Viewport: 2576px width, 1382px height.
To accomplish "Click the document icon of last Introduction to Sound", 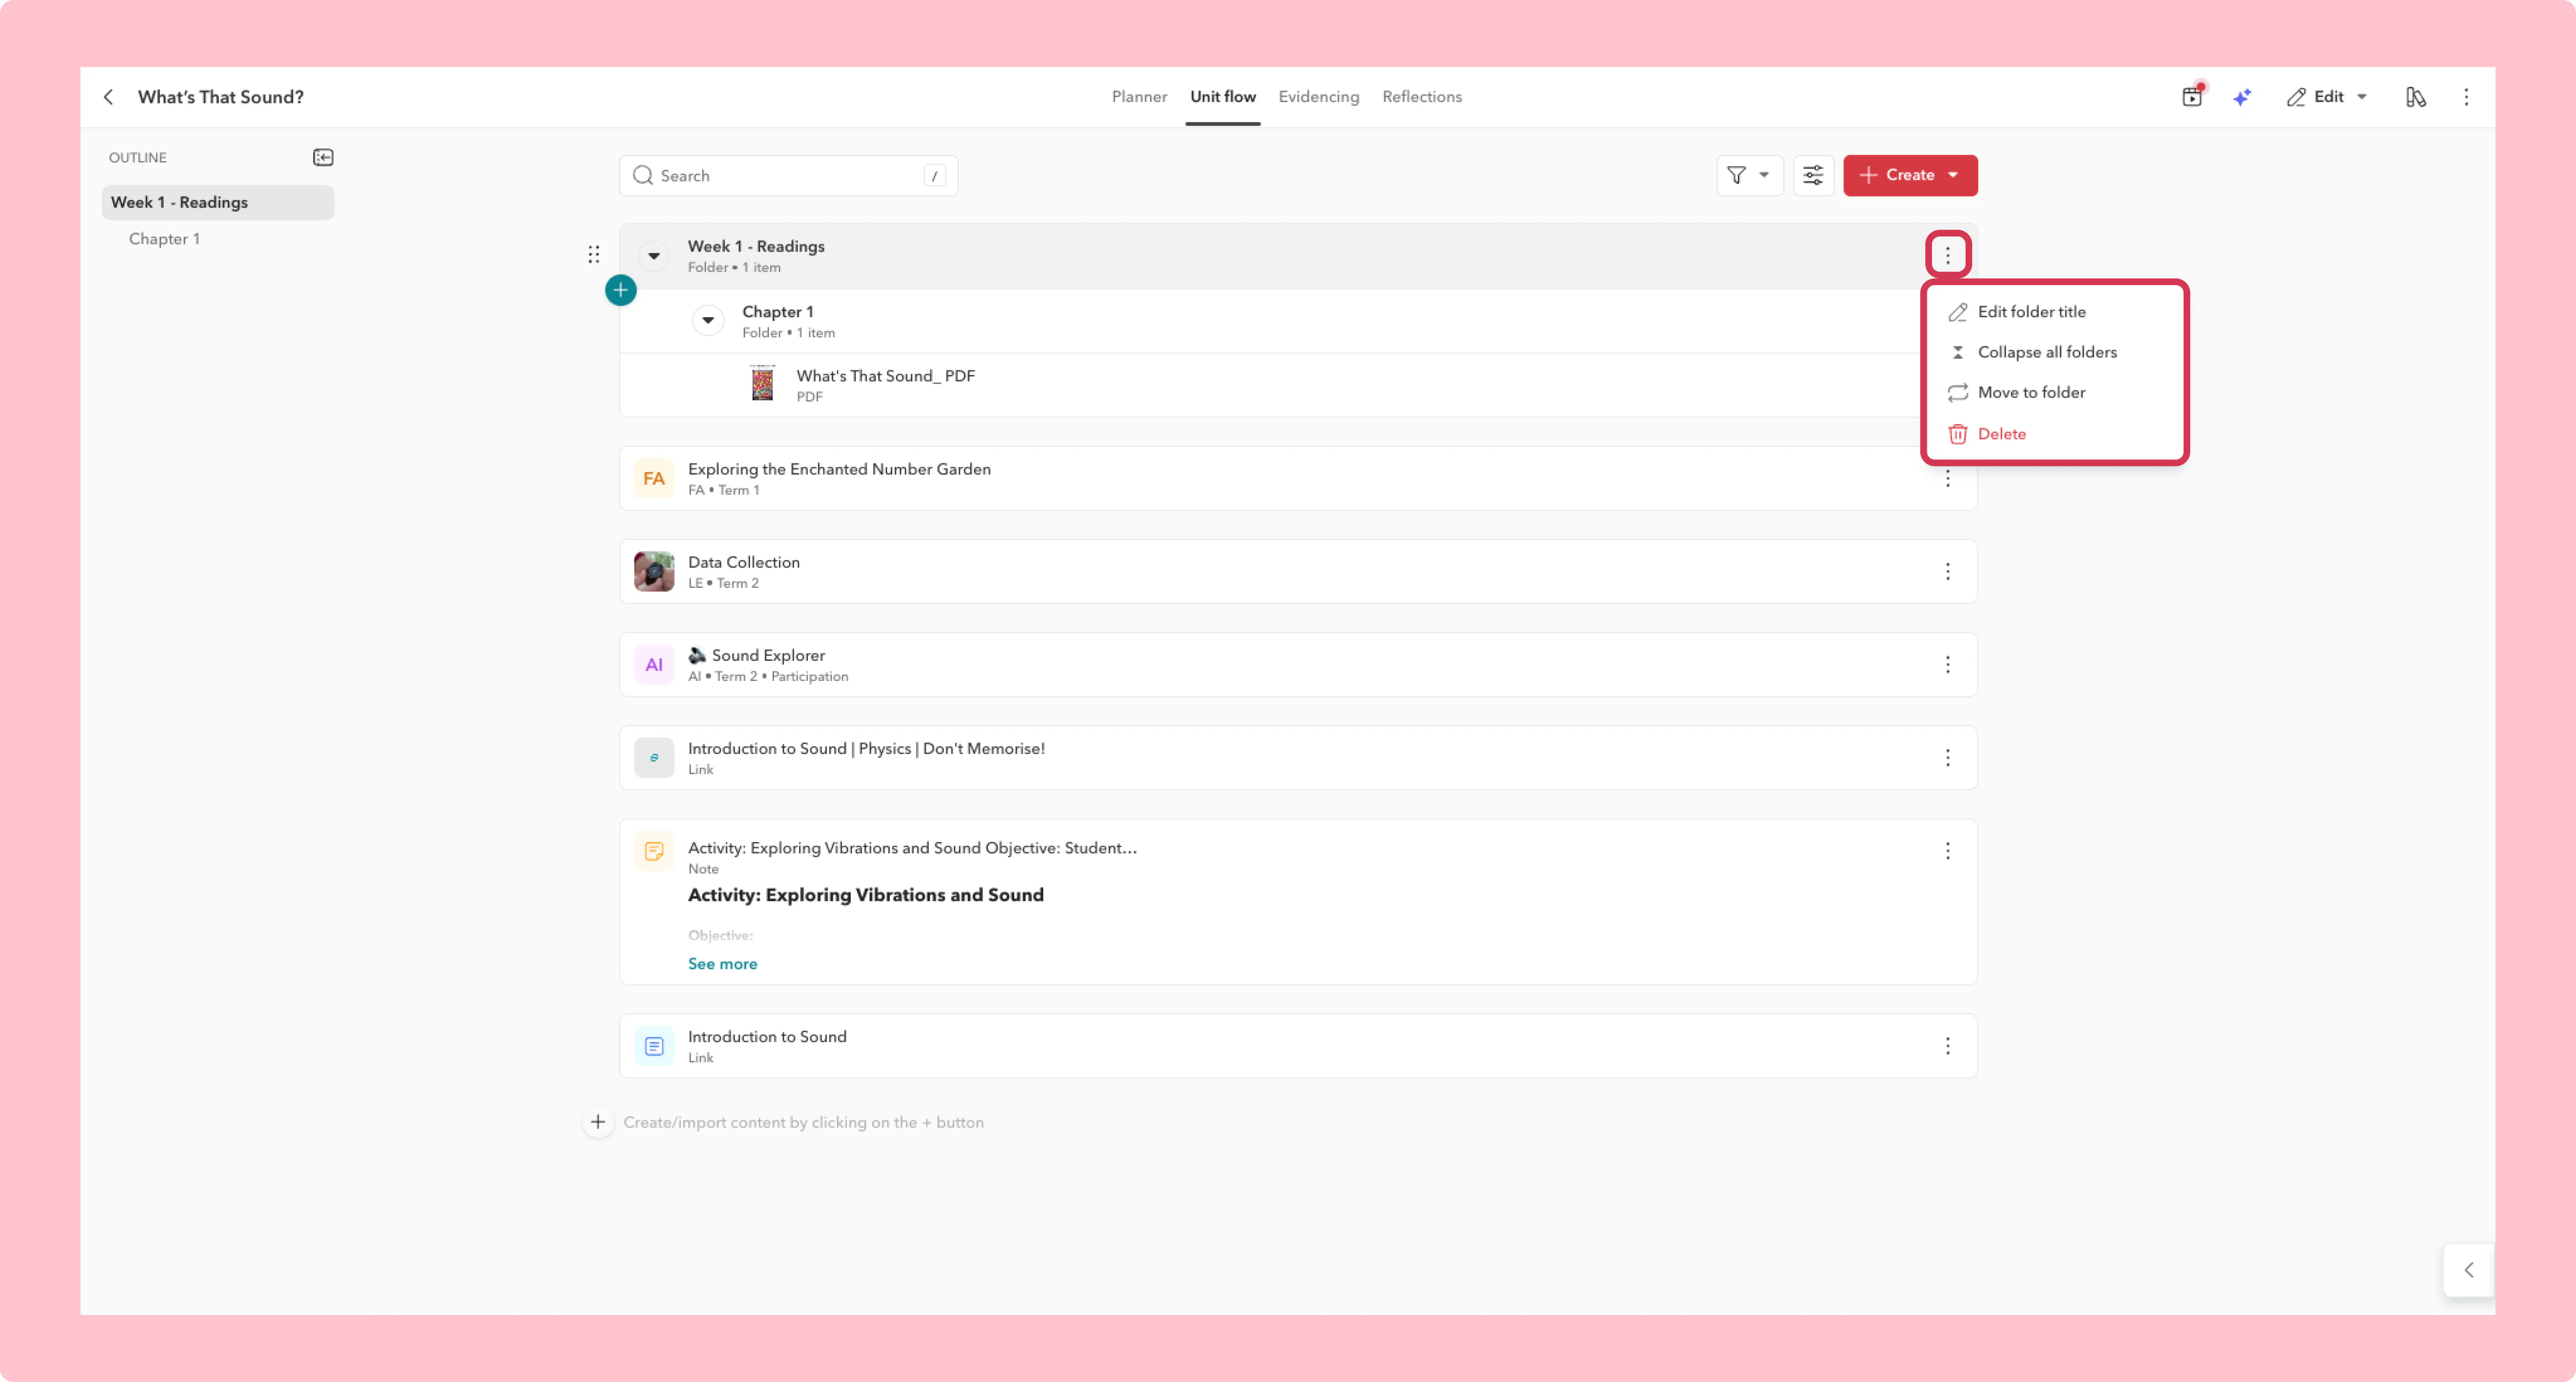I will coord(654,1046).
